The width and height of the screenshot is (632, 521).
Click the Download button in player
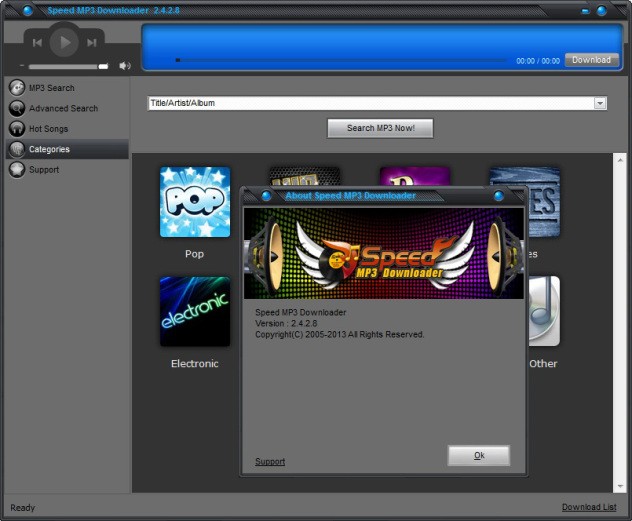(592, 60)
